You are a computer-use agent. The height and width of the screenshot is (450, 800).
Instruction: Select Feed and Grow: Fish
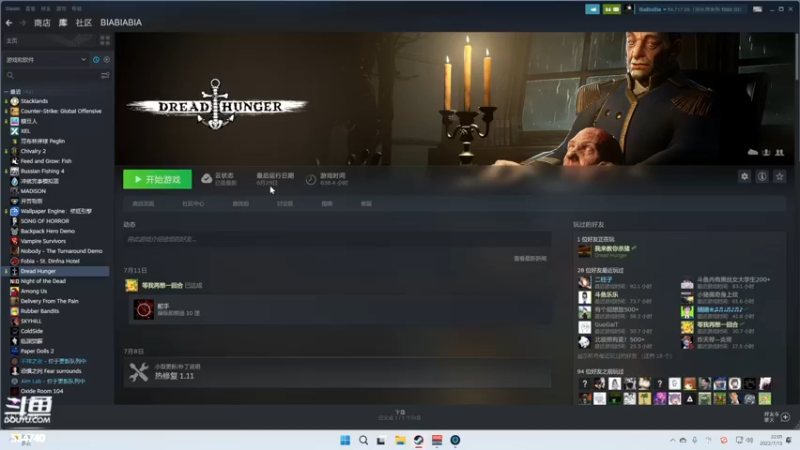coord(46,161)
